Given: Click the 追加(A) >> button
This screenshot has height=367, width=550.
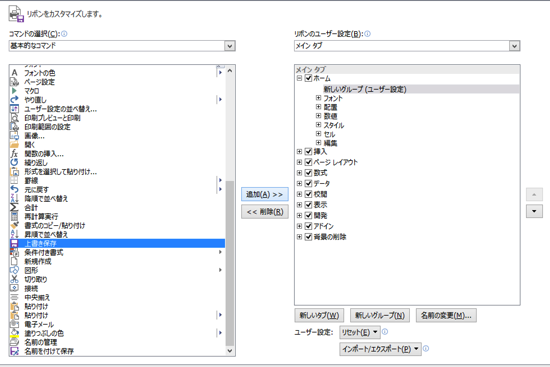Looking at the screenshot, I should tap(265, 194).
